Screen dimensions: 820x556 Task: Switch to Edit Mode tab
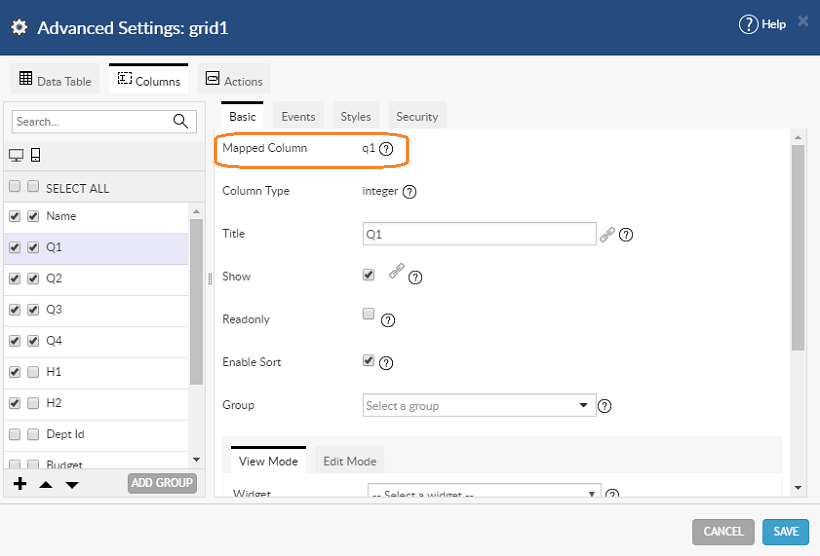(x=348, y=461)
